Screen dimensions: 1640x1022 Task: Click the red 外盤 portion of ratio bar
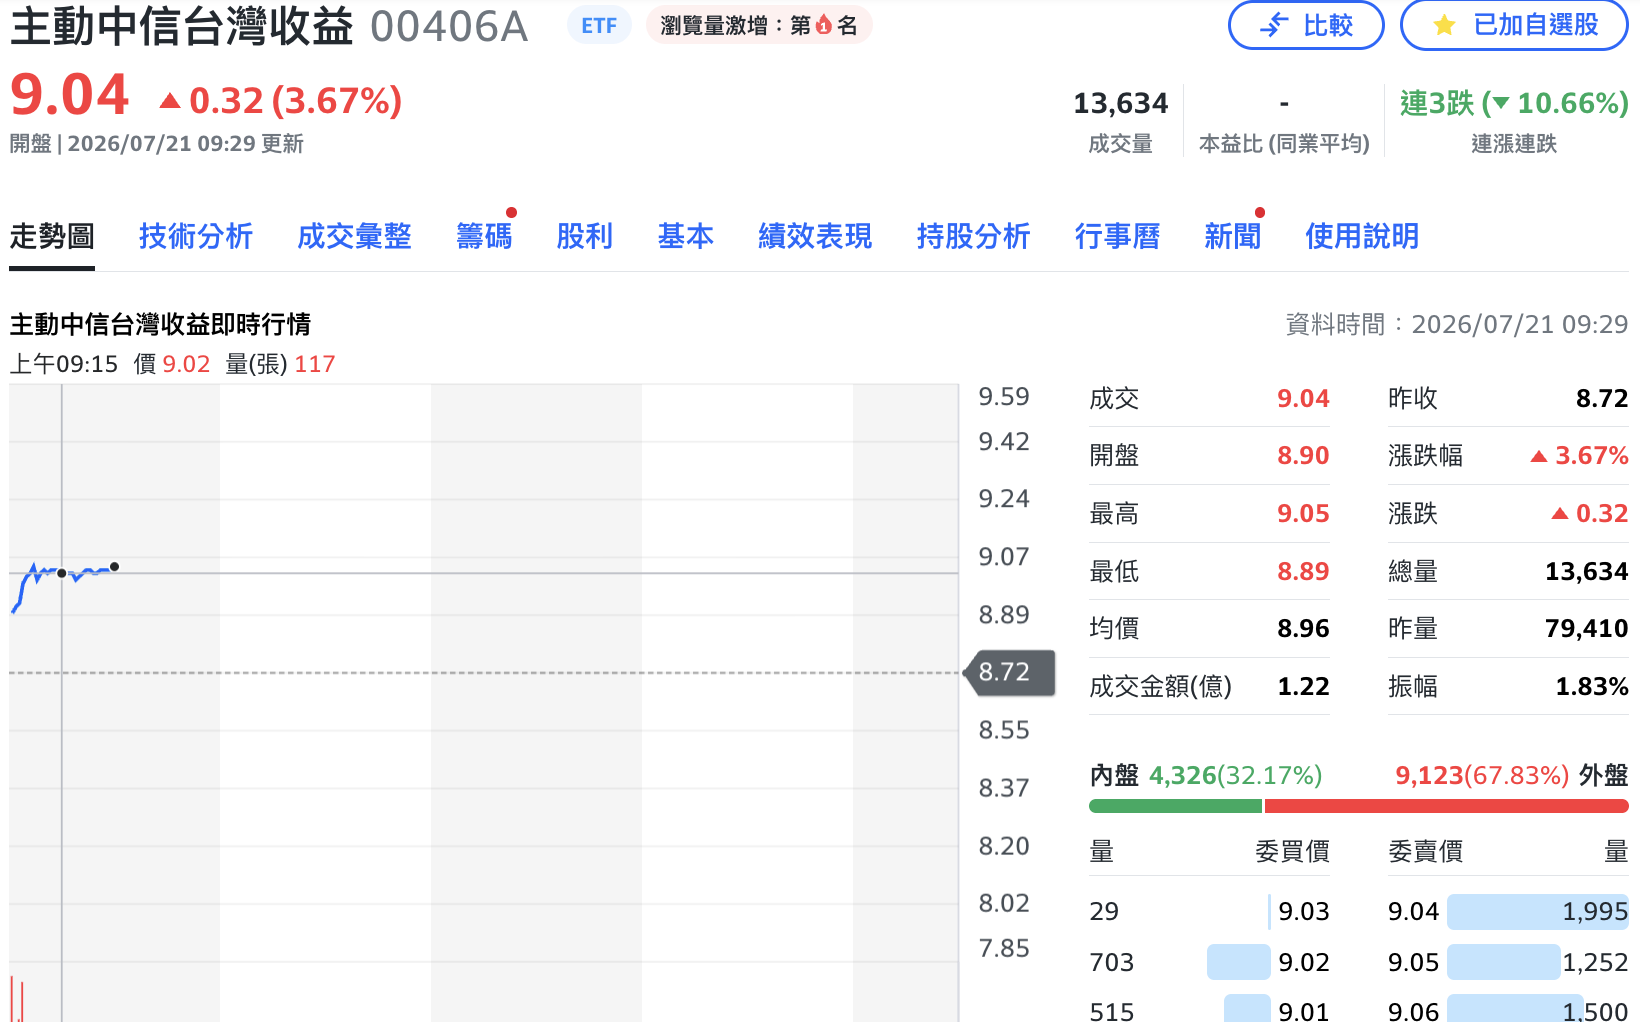pos(1446,806)
